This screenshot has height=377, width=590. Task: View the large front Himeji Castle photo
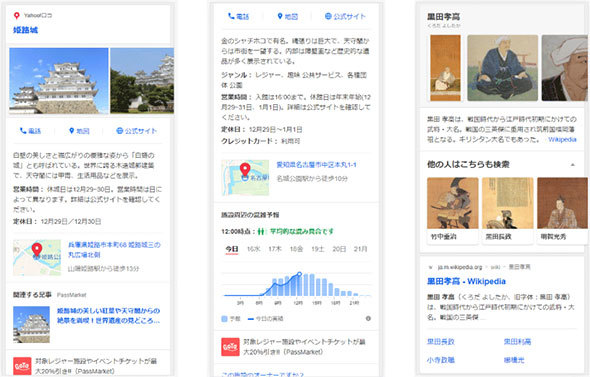tap(59, 81)
